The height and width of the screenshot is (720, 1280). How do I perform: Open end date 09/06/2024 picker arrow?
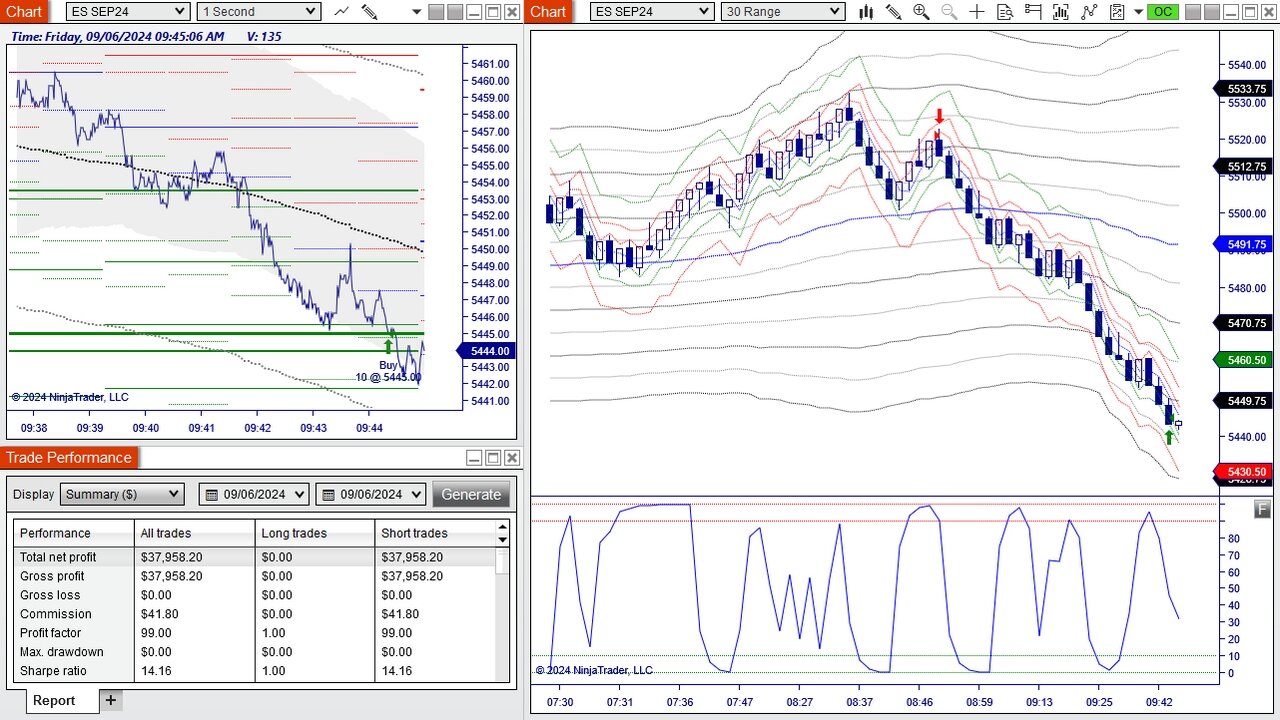click(415, 494)
